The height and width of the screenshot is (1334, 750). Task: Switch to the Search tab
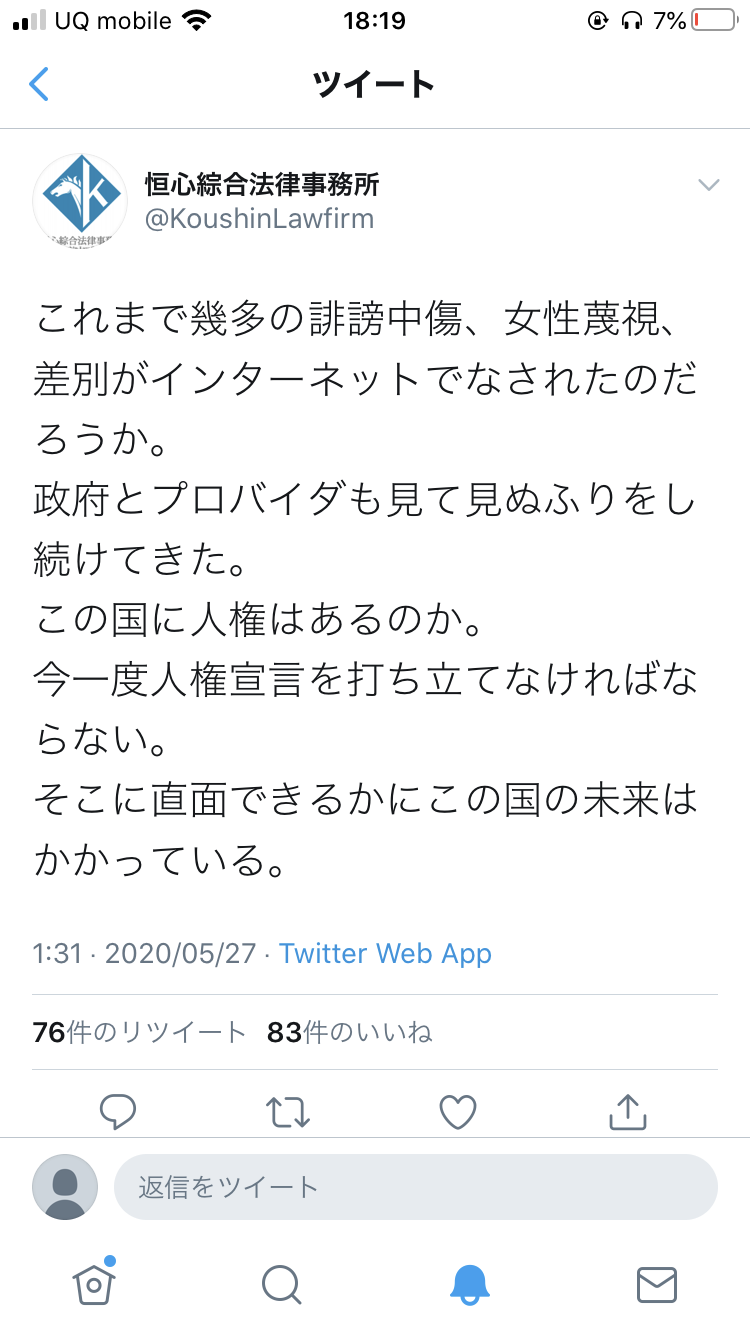pyautogui.click(x=281, y=1285)
